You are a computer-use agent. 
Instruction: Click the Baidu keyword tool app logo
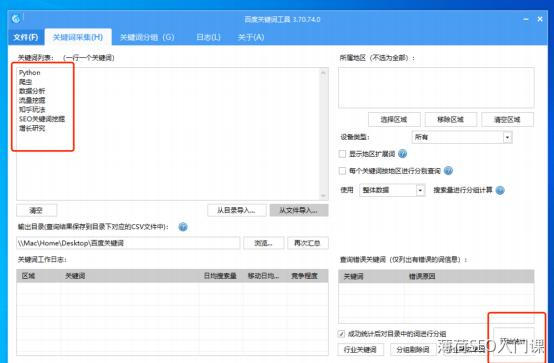pyautogui.click(x=16, y=18)
